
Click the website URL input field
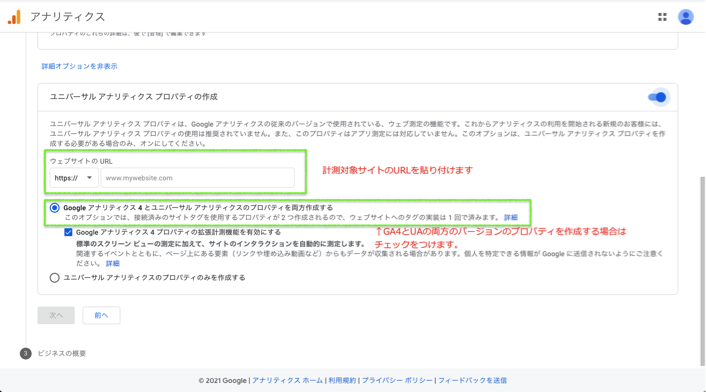click(x=198, y=178)
